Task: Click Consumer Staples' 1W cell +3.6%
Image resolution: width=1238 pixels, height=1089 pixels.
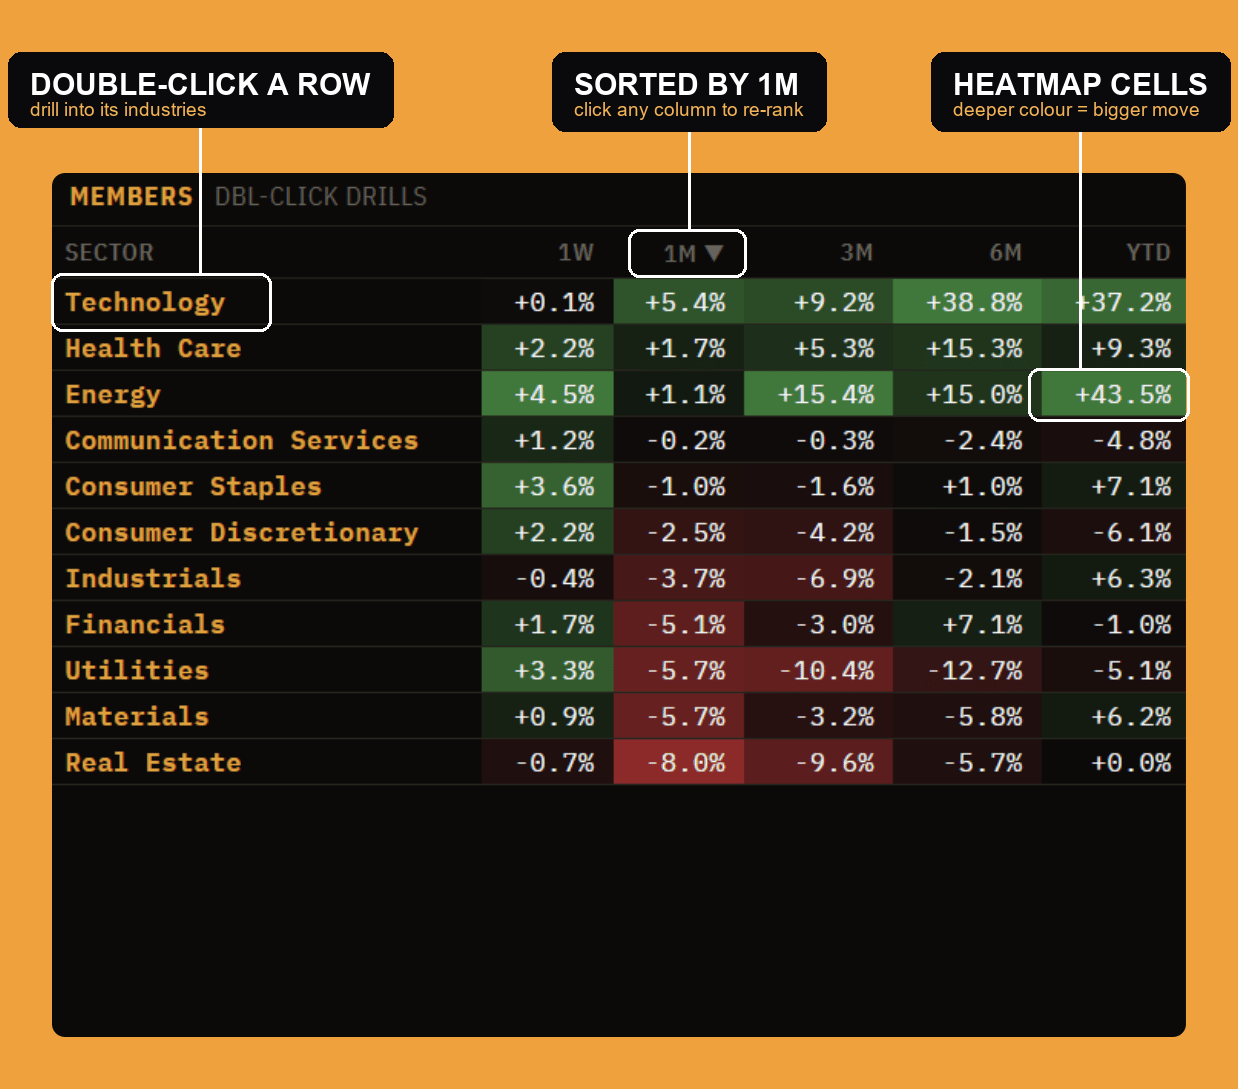Action: [548, 486]
